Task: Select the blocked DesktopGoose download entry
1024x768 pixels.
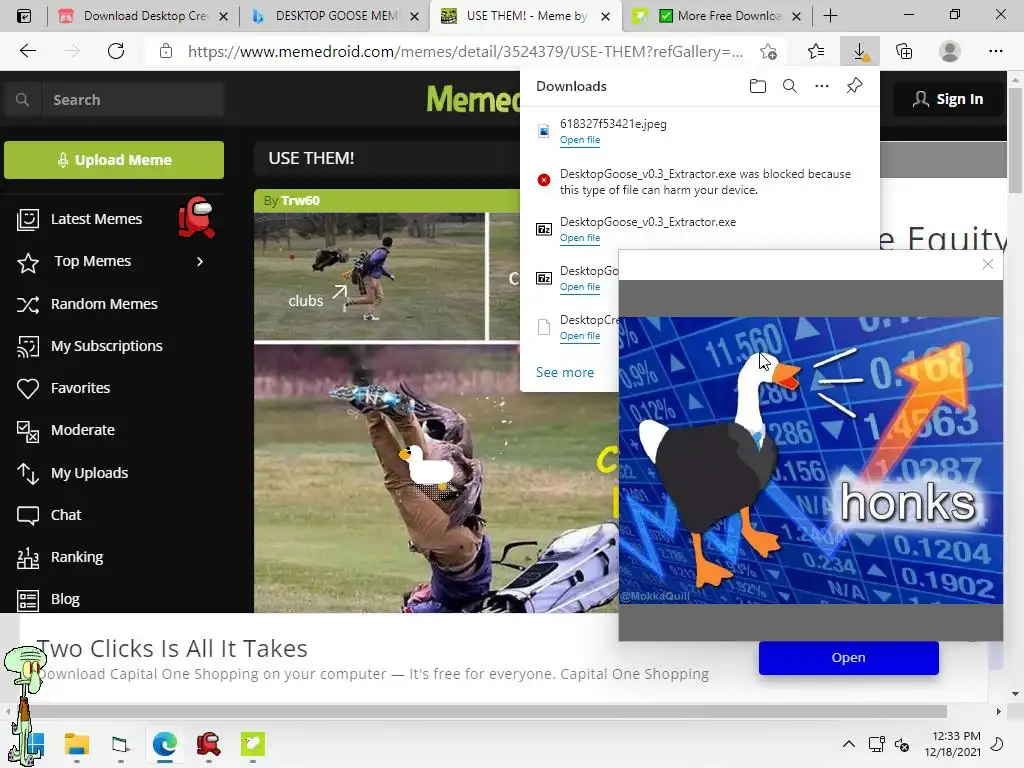Action: [699, 182]
